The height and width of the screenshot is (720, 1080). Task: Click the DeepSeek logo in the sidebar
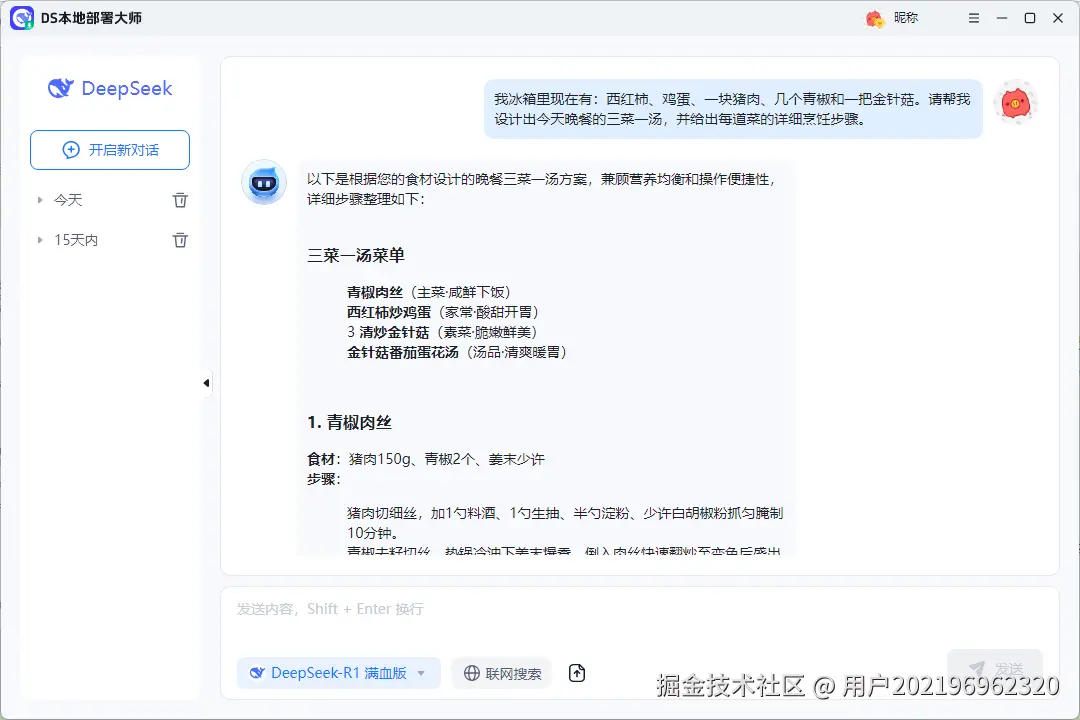(x=109, y=89)
